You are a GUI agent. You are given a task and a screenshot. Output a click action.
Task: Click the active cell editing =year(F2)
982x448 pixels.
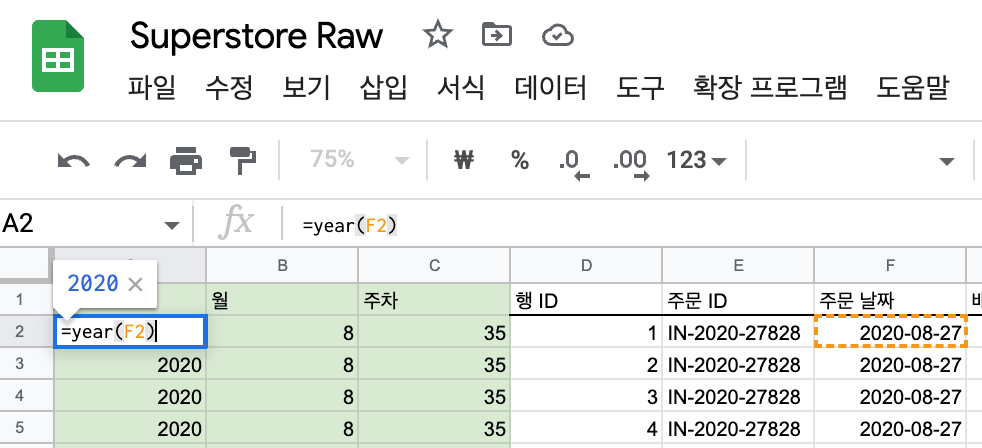coord(130,332)
